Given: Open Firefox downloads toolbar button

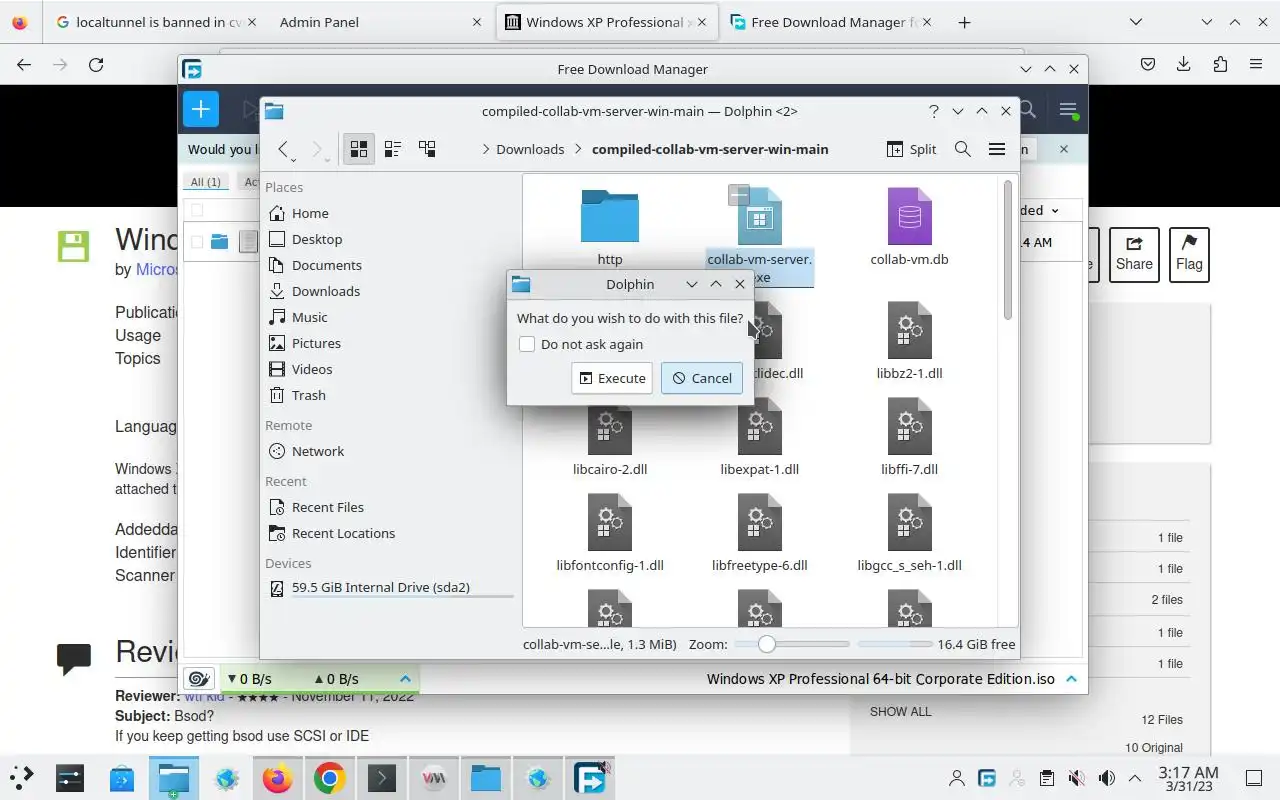Looking at the screenshot, I should click(x=1184, y=64).
